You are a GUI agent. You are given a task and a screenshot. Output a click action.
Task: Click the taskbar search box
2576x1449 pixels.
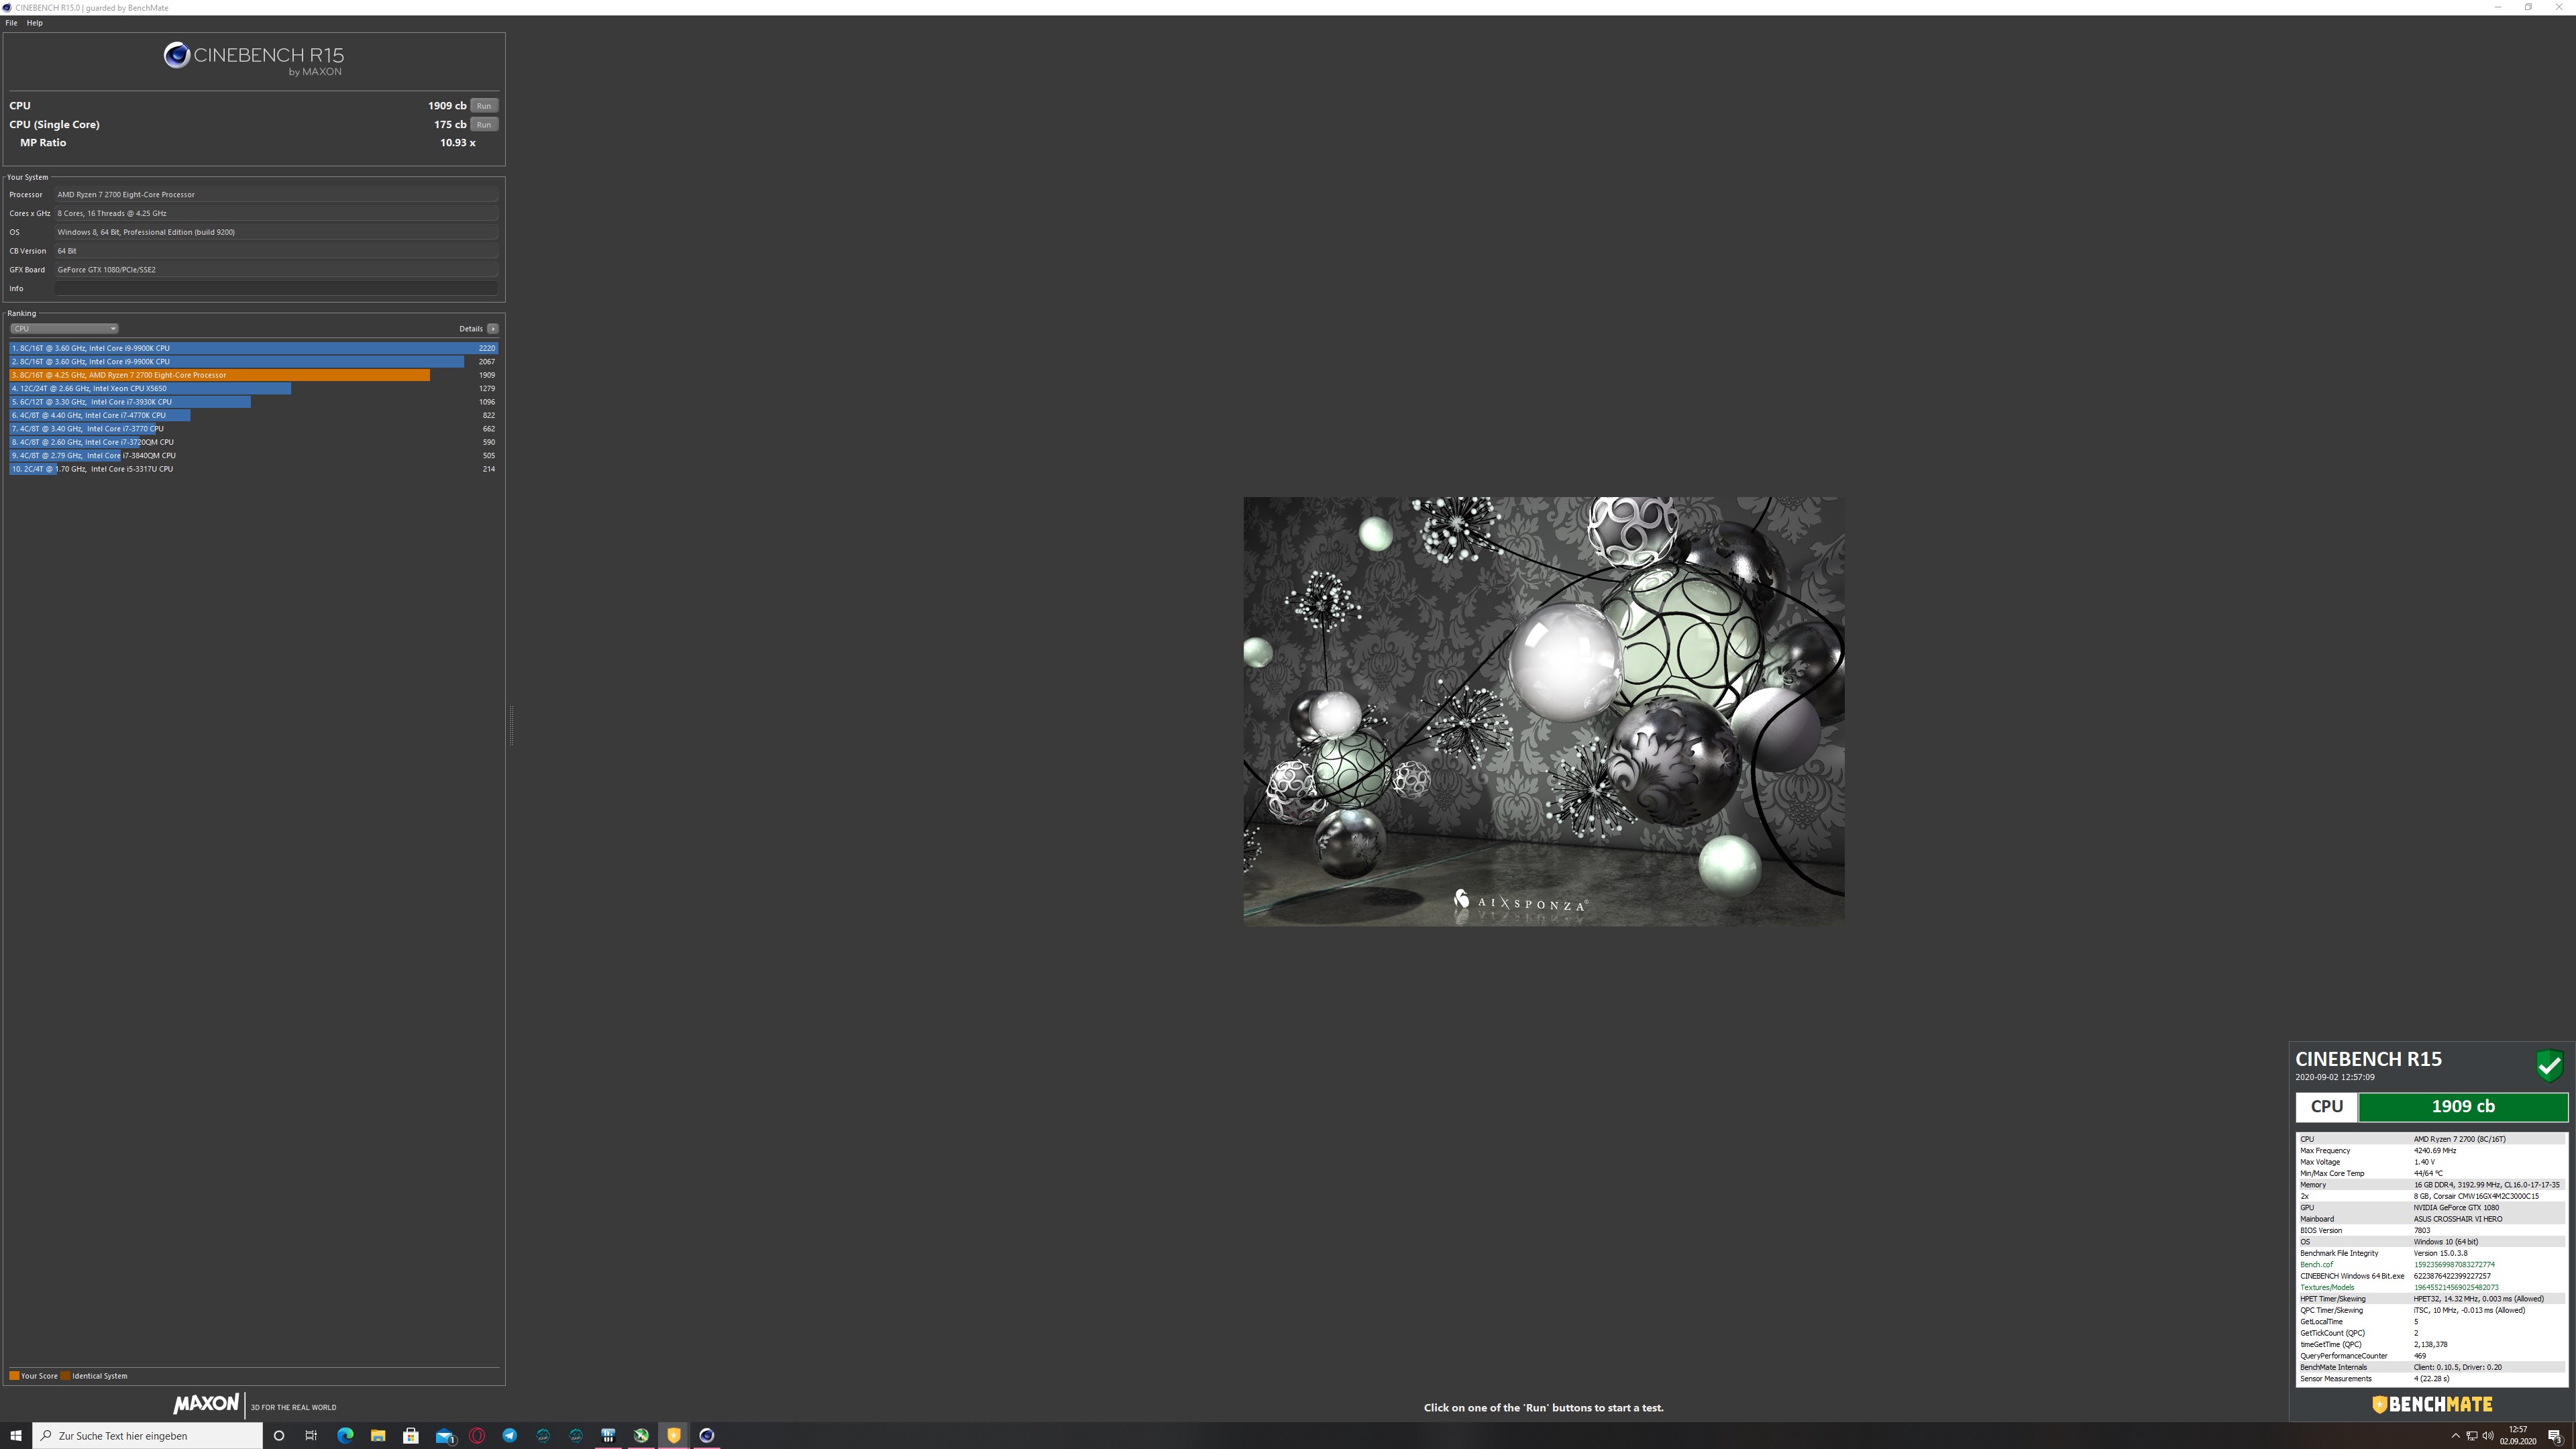[x=147, y=1436]
